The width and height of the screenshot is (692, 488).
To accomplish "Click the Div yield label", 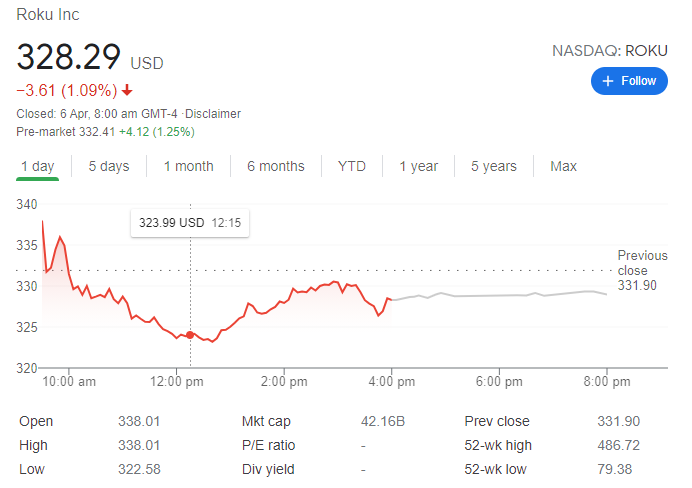I will pyautogui.click(x=268, y=469).
